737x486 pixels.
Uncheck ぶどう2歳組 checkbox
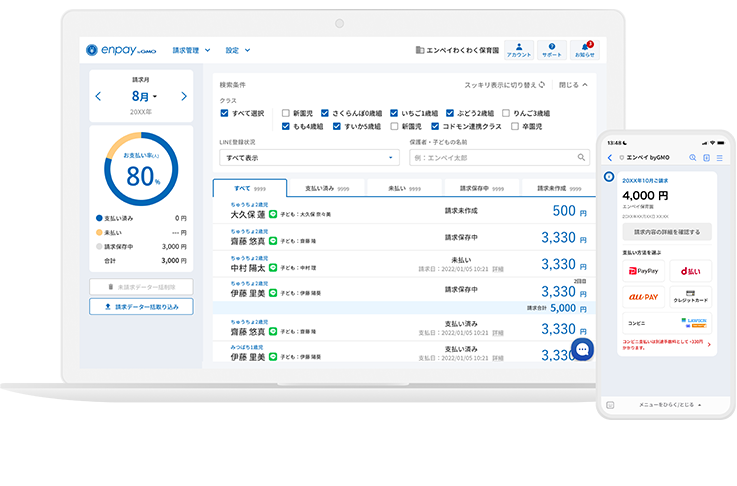450,113
